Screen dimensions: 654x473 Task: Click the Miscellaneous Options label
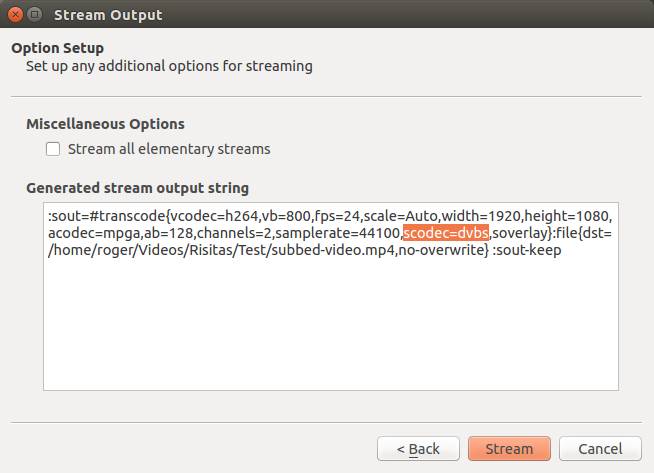(105, 124)
